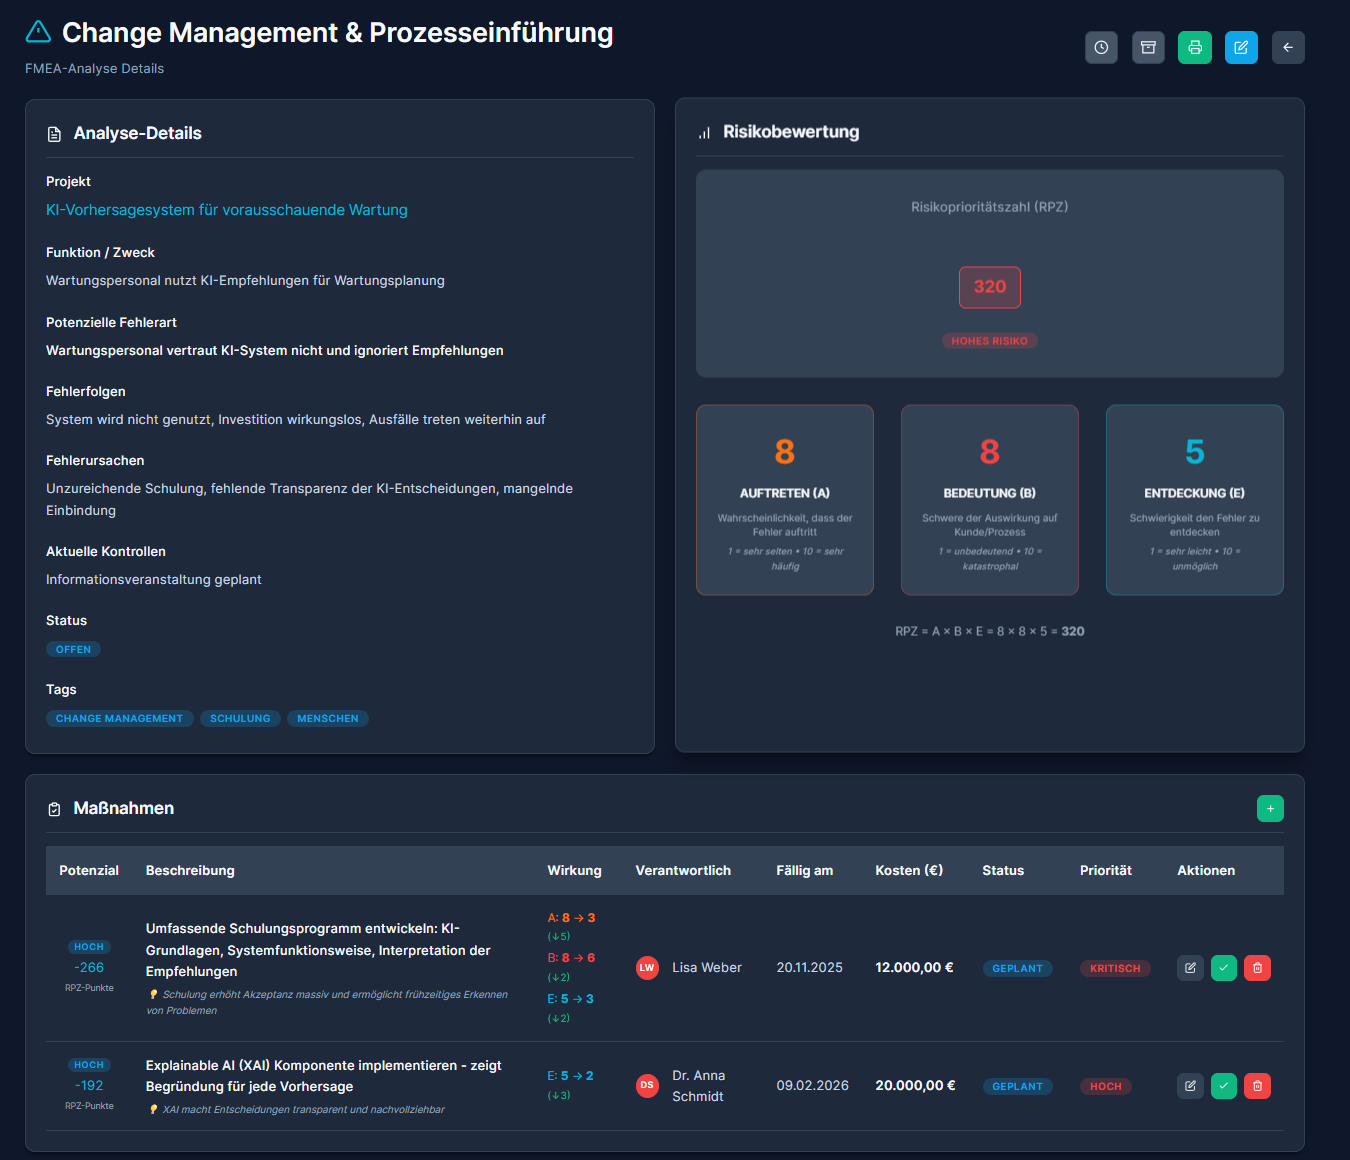Open Lisa Weber's avatar badge LW
The height and width of the screenshot is (1160, 1350).
(647, 967)
